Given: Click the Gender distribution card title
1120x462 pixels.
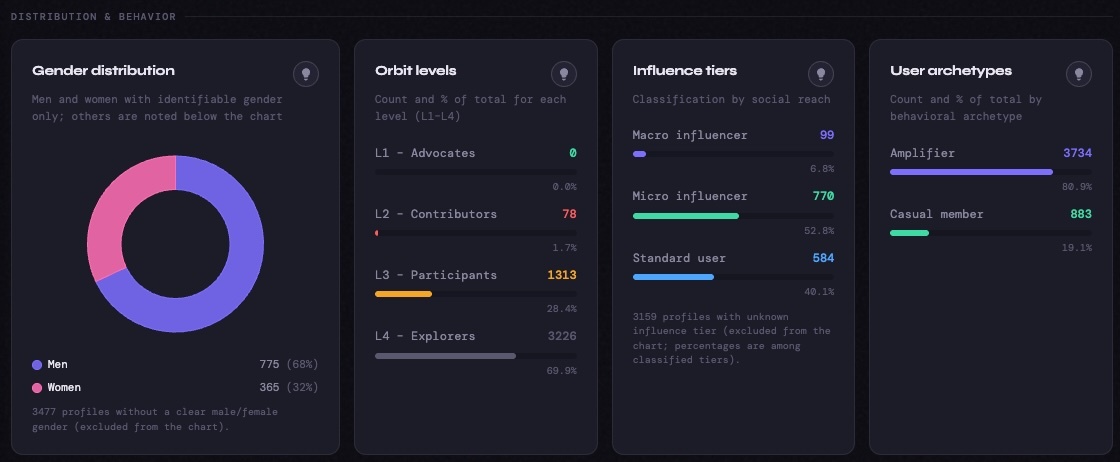Looking at the screenshot, I should tap(103, 71).
